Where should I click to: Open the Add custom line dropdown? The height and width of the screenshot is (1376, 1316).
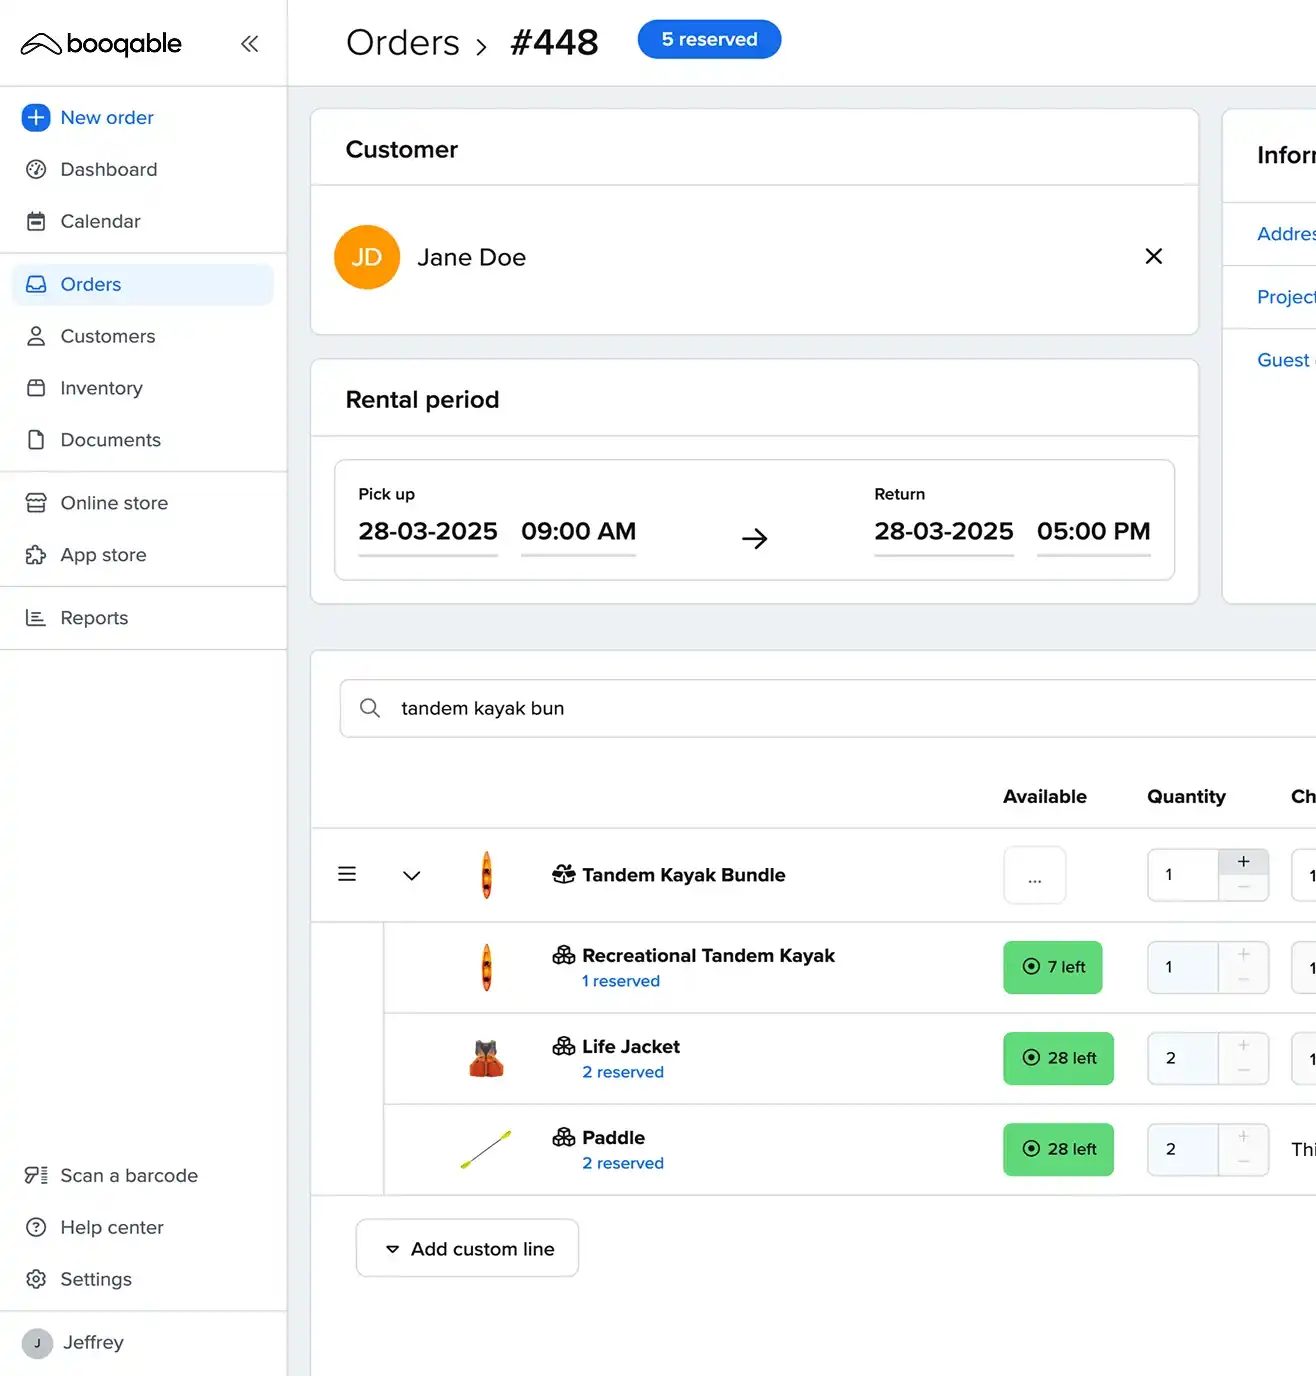click(x=467, y=1248)
